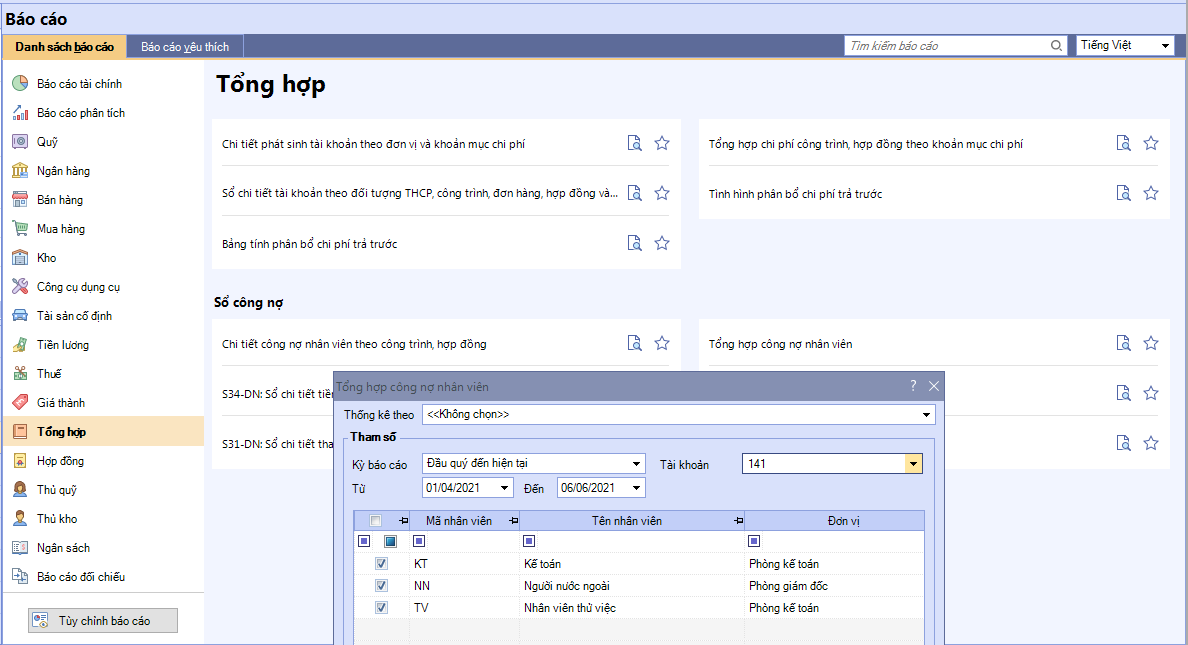Switch to Danh sách báo cáo tab
Image resolution: width=1188 pixels, height=645 pixels.
(x=64, y=47)
